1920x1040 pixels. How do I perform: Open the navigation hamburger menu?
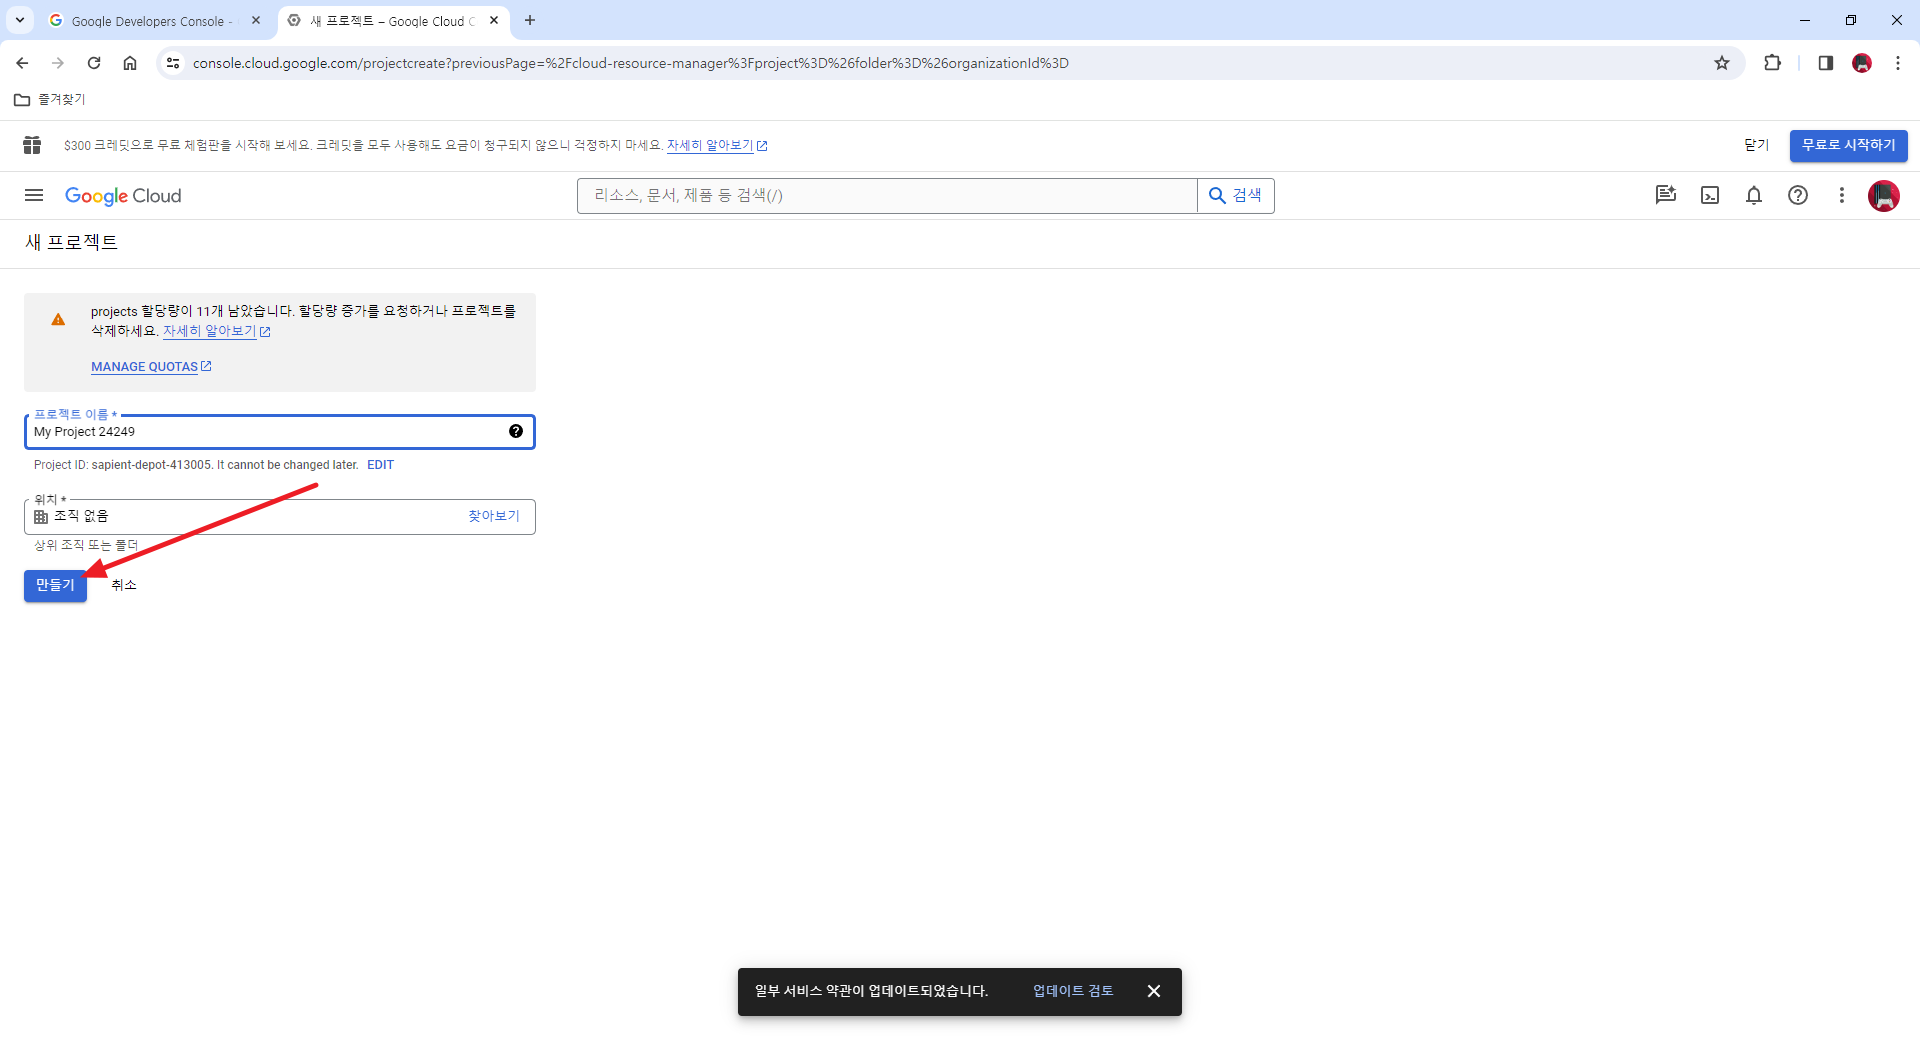[33, 195]
